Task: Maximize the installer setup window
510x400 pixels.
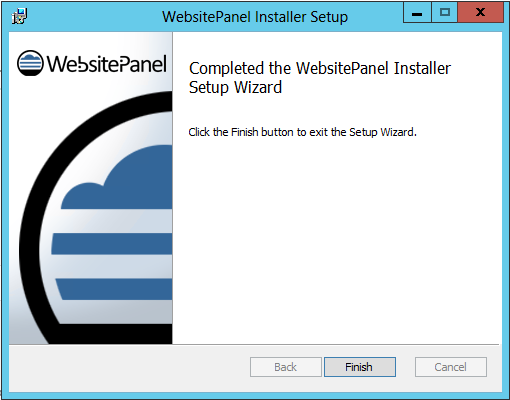Action: [445, 13]
